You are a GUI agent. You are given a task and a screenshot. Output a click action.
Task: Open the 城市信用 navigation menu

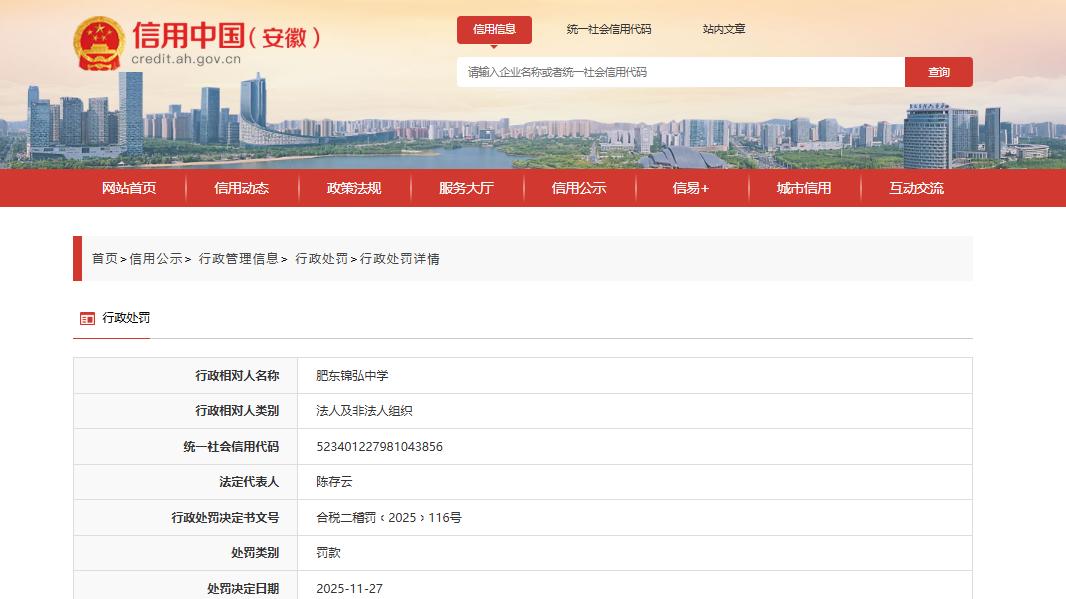click(x=804, y=188)
